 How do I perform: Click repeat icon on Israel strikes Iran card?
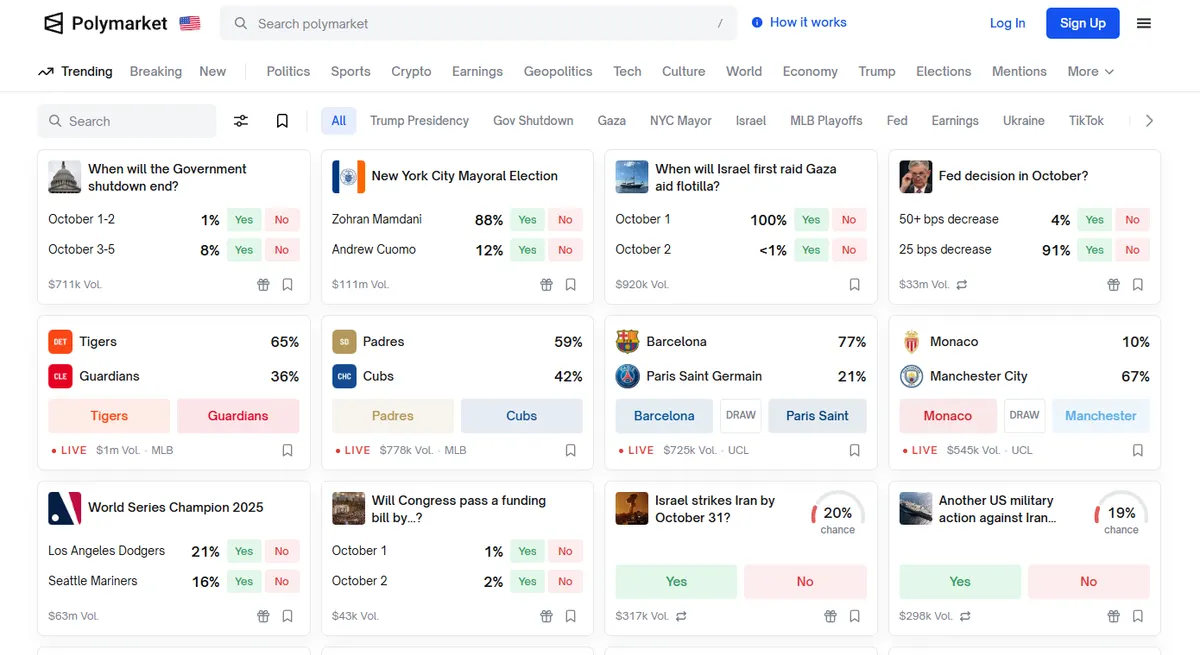(681, 616)
